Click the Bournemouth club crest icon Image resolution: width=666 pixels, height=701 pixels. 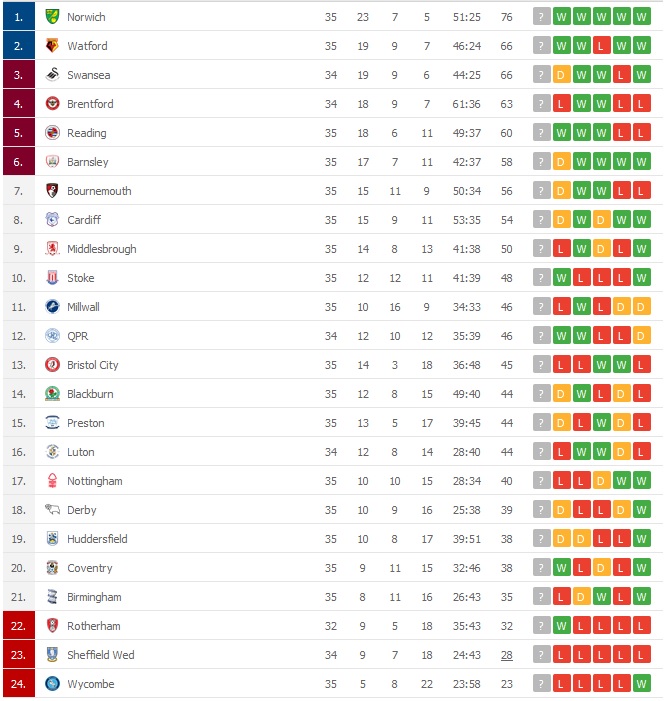tap(52, 191)
